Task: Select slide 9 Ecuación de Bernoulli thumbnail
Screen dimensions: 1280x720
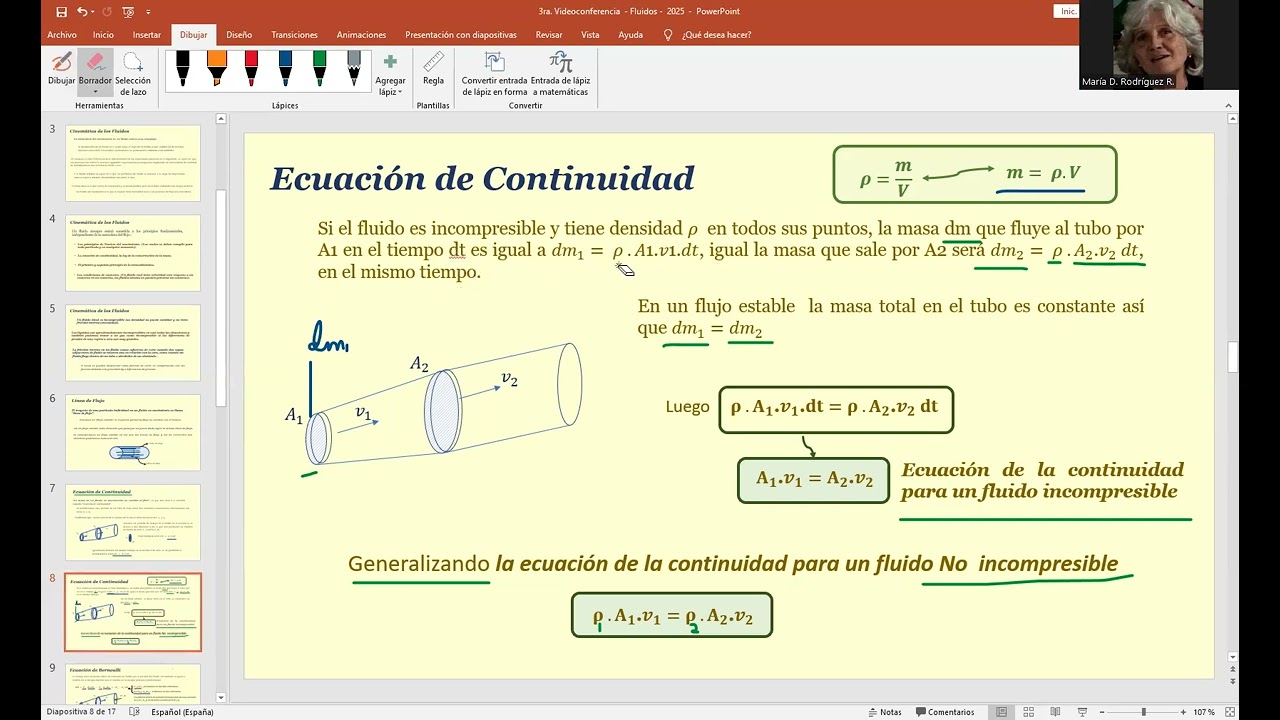Action: point(133,684)
